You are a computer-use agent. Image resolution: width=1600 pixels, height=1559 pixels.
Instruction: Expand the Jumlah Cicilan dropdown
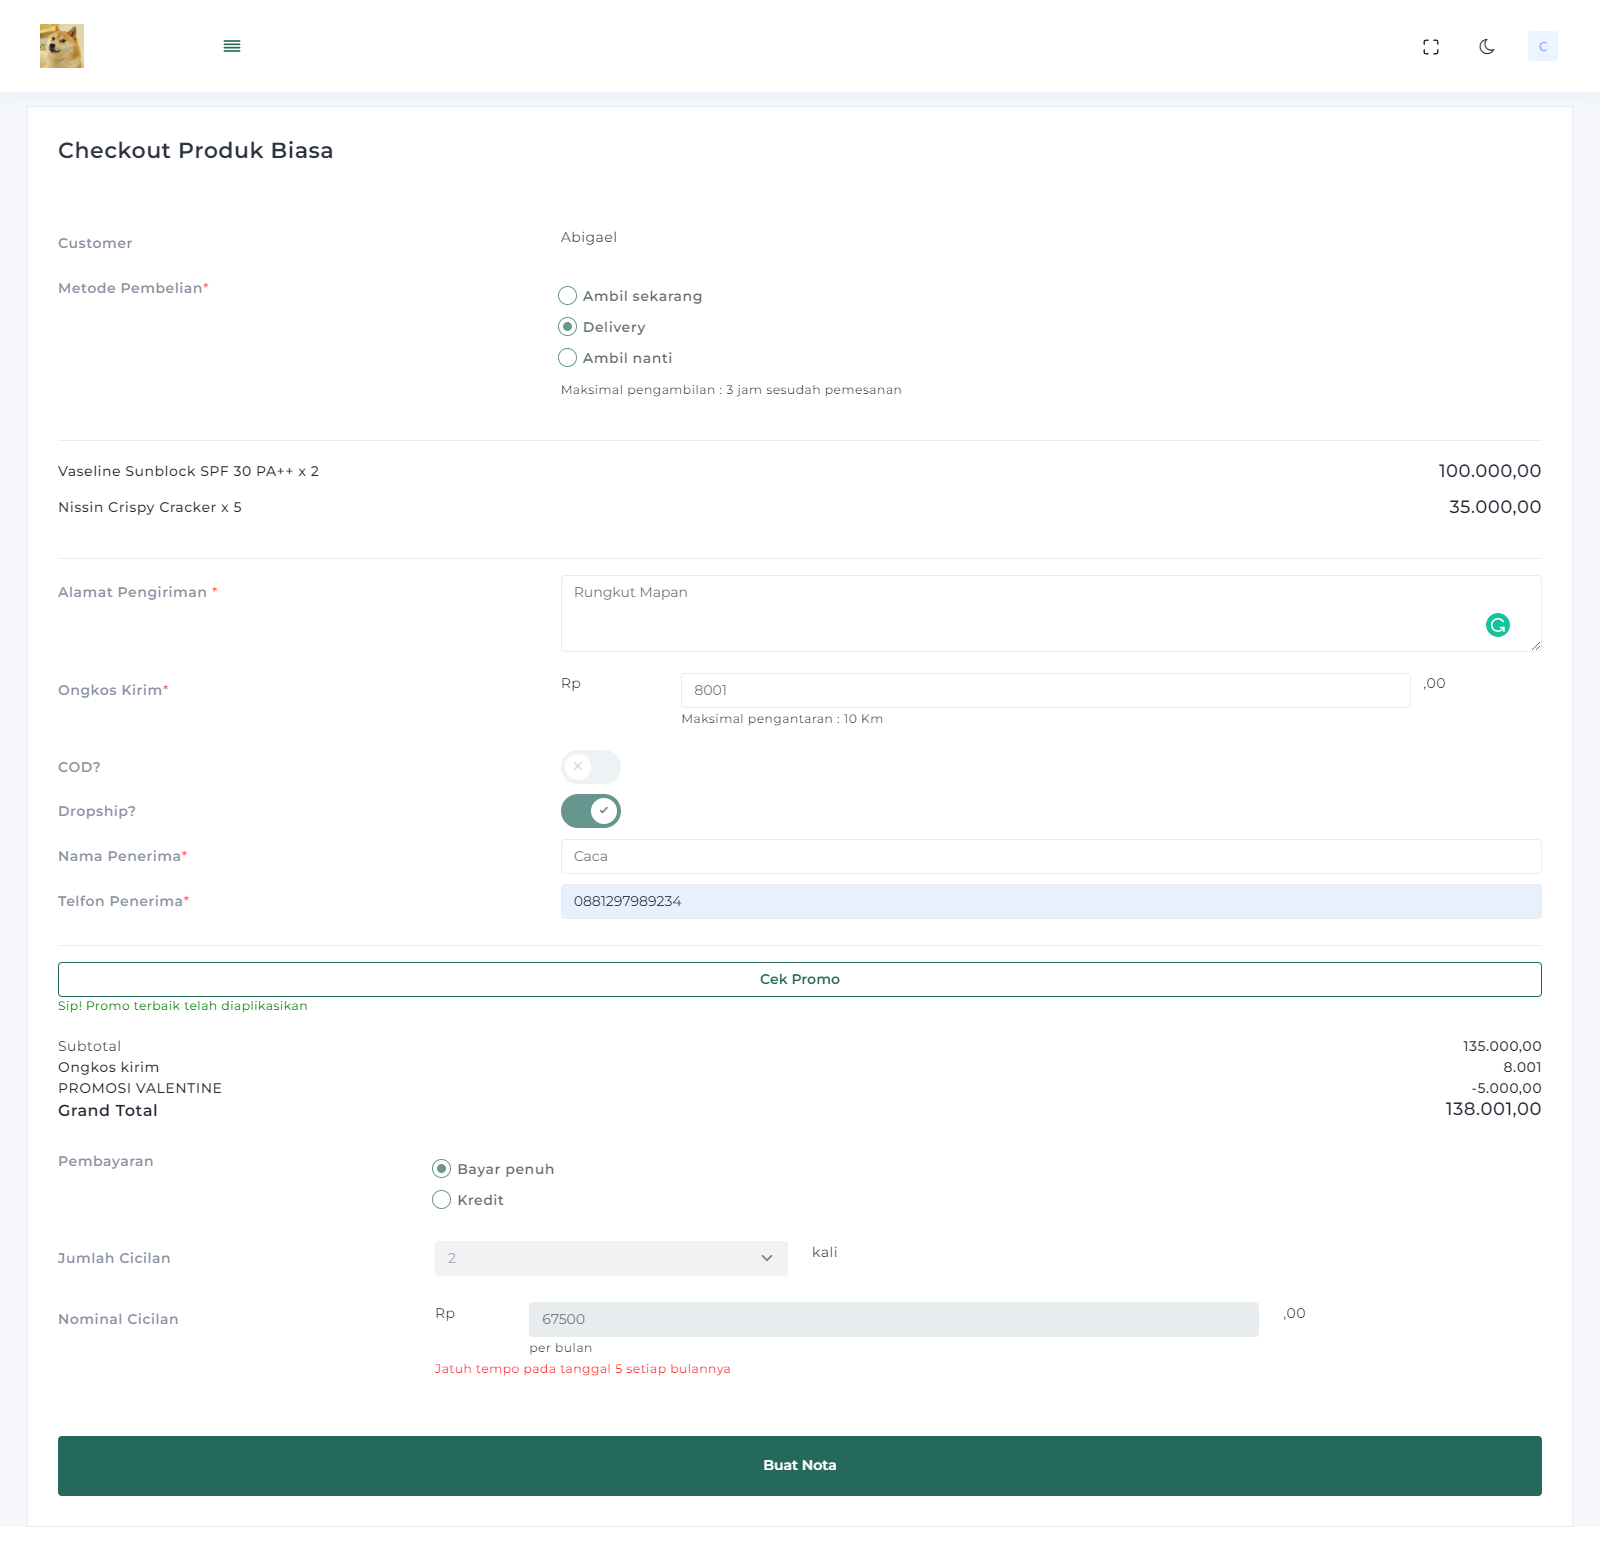click(x=611, y=1258)
